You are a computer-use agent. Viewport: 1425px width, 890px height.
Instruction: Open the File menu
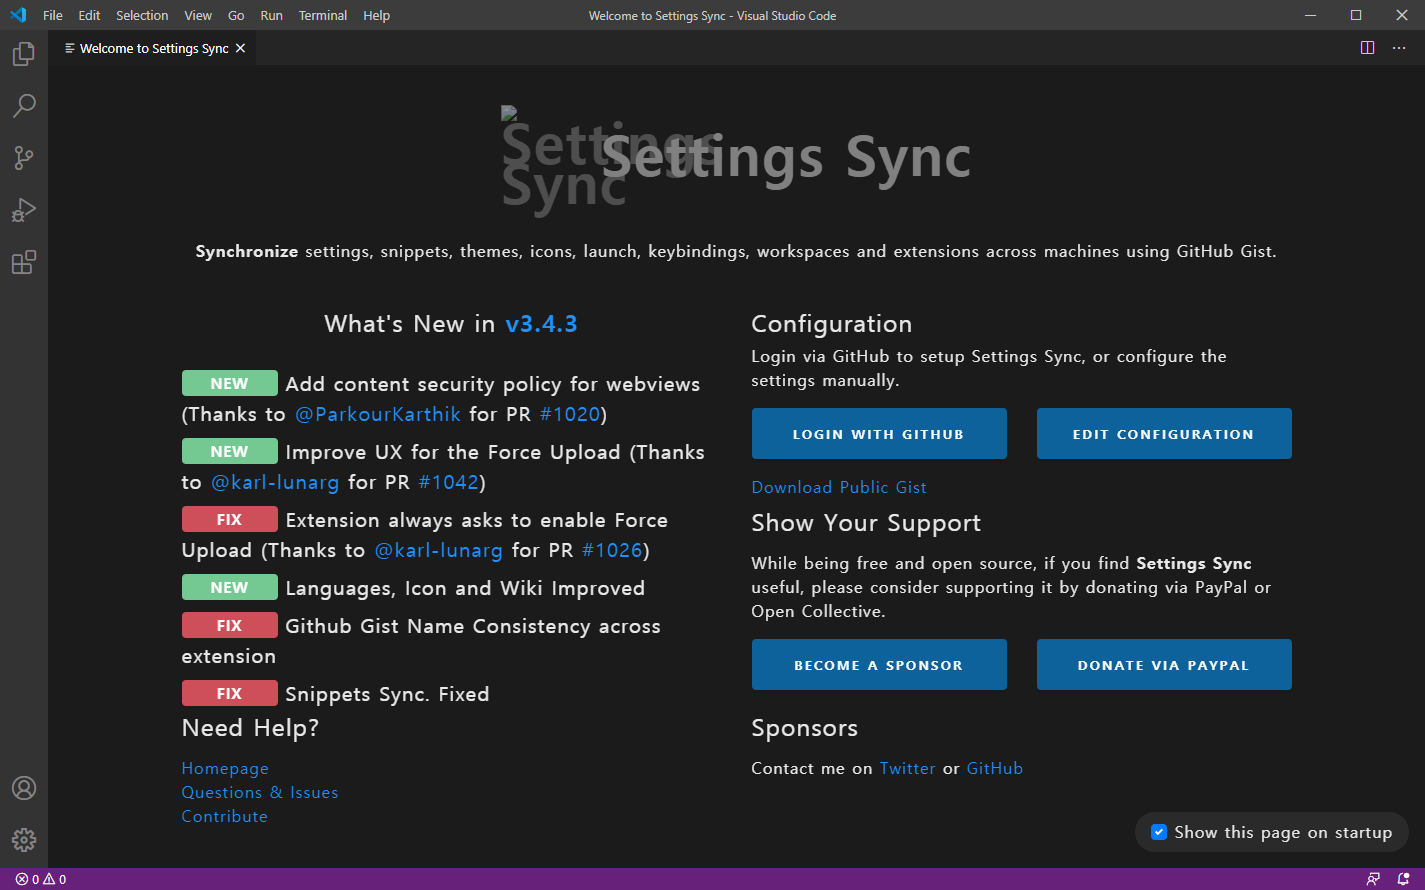pos(53,15)
